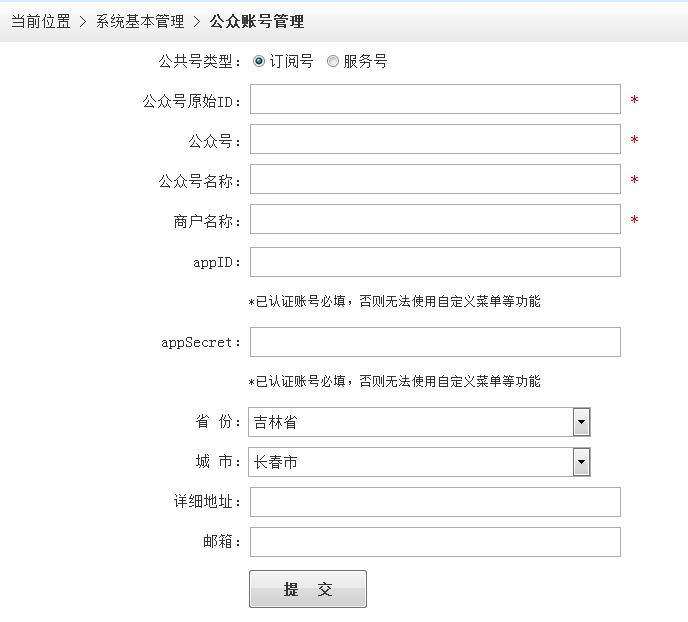This screenshot has width=688, height=622.
Task: Click the 邮箱 email input box
Action: pyautogui.click(x=435, y=542)
